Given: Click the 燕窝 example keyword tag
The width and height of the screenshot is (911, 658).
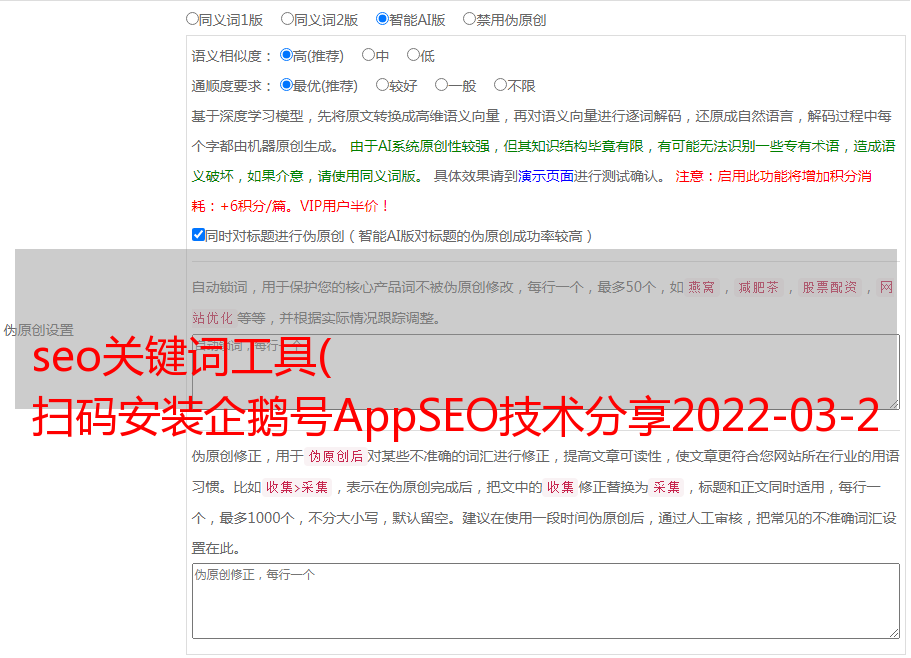Looking at the screenshot, I should coord(702,287).
